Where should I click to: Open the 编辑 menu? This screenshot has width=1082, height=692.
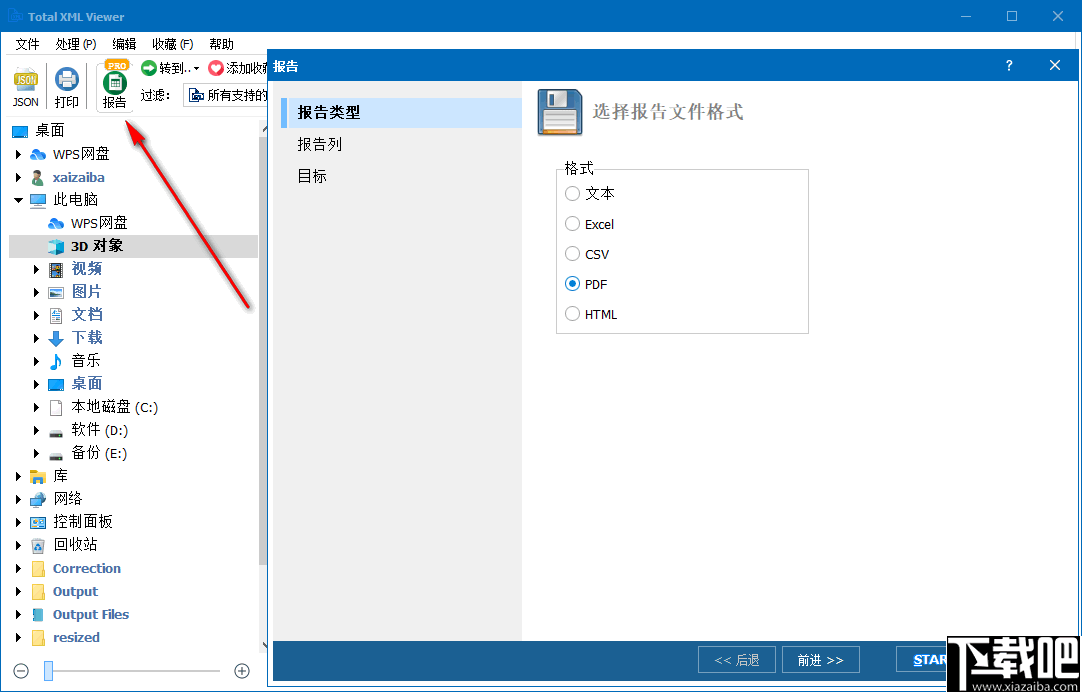[x=124, y=43]
